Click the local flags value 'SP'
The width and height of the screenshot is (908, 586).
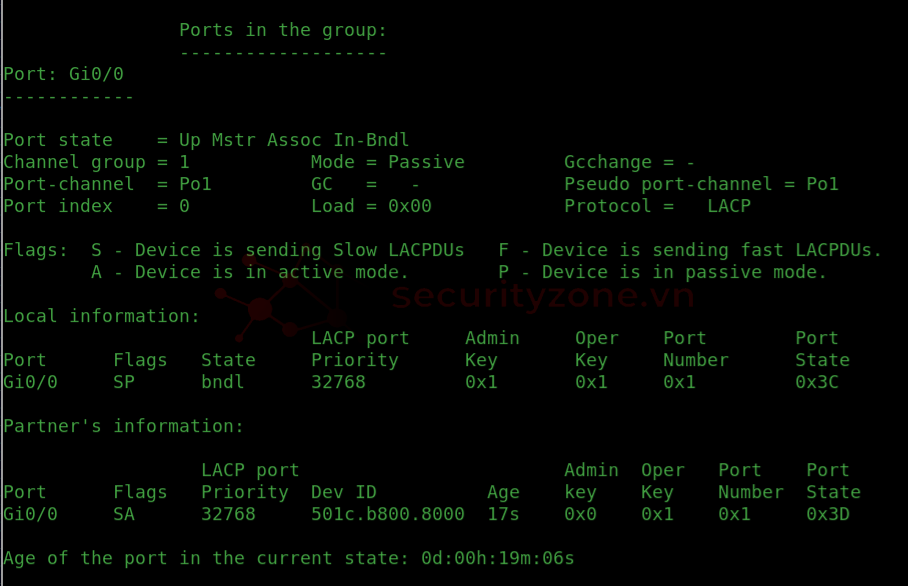(x=124, y=382)
